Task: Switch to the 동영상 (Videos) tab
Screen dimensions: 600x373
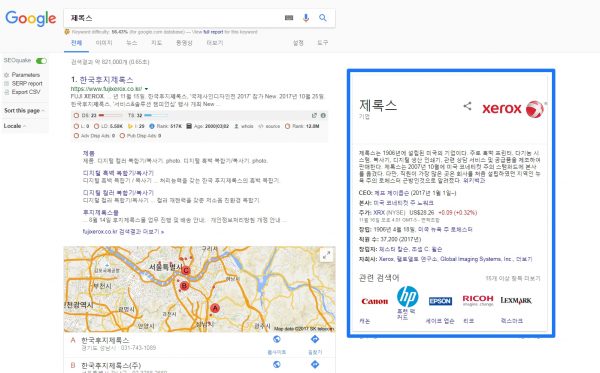Action: click(x=184, y=43)
